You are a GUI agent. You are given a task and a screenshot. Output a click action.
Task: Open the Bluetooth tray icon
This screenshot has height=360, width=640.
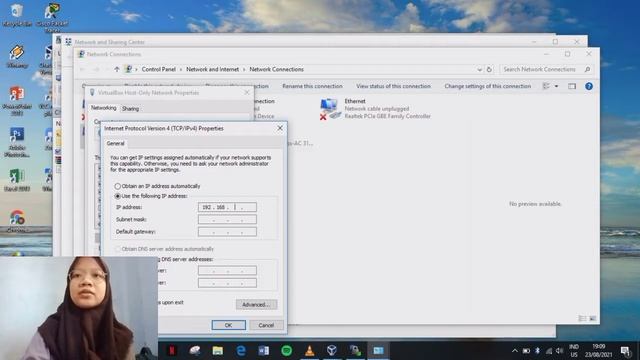[x=538, y=351]
